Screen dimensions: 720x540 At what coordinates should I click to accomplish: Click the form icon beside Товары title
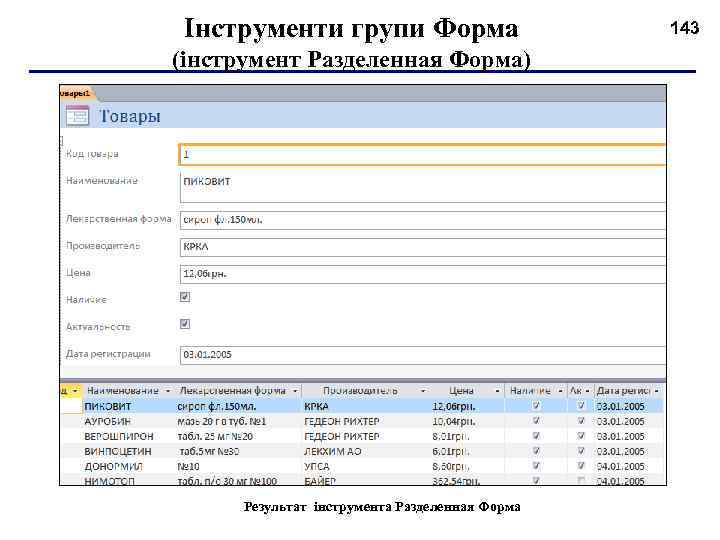pos(77,116)
